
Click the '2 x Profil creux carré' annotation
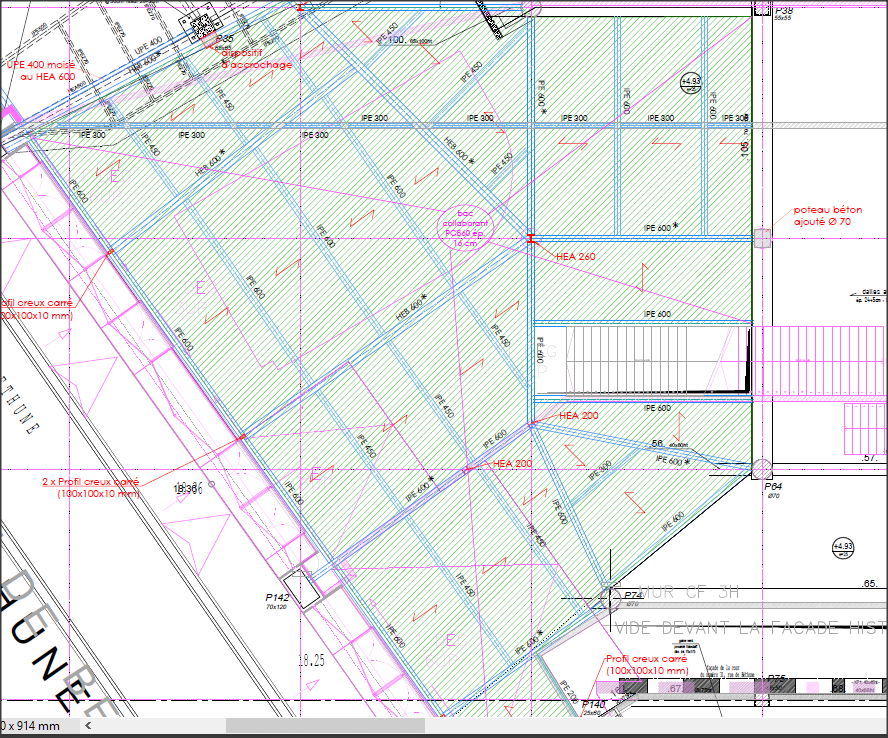(x=92, y=487)
